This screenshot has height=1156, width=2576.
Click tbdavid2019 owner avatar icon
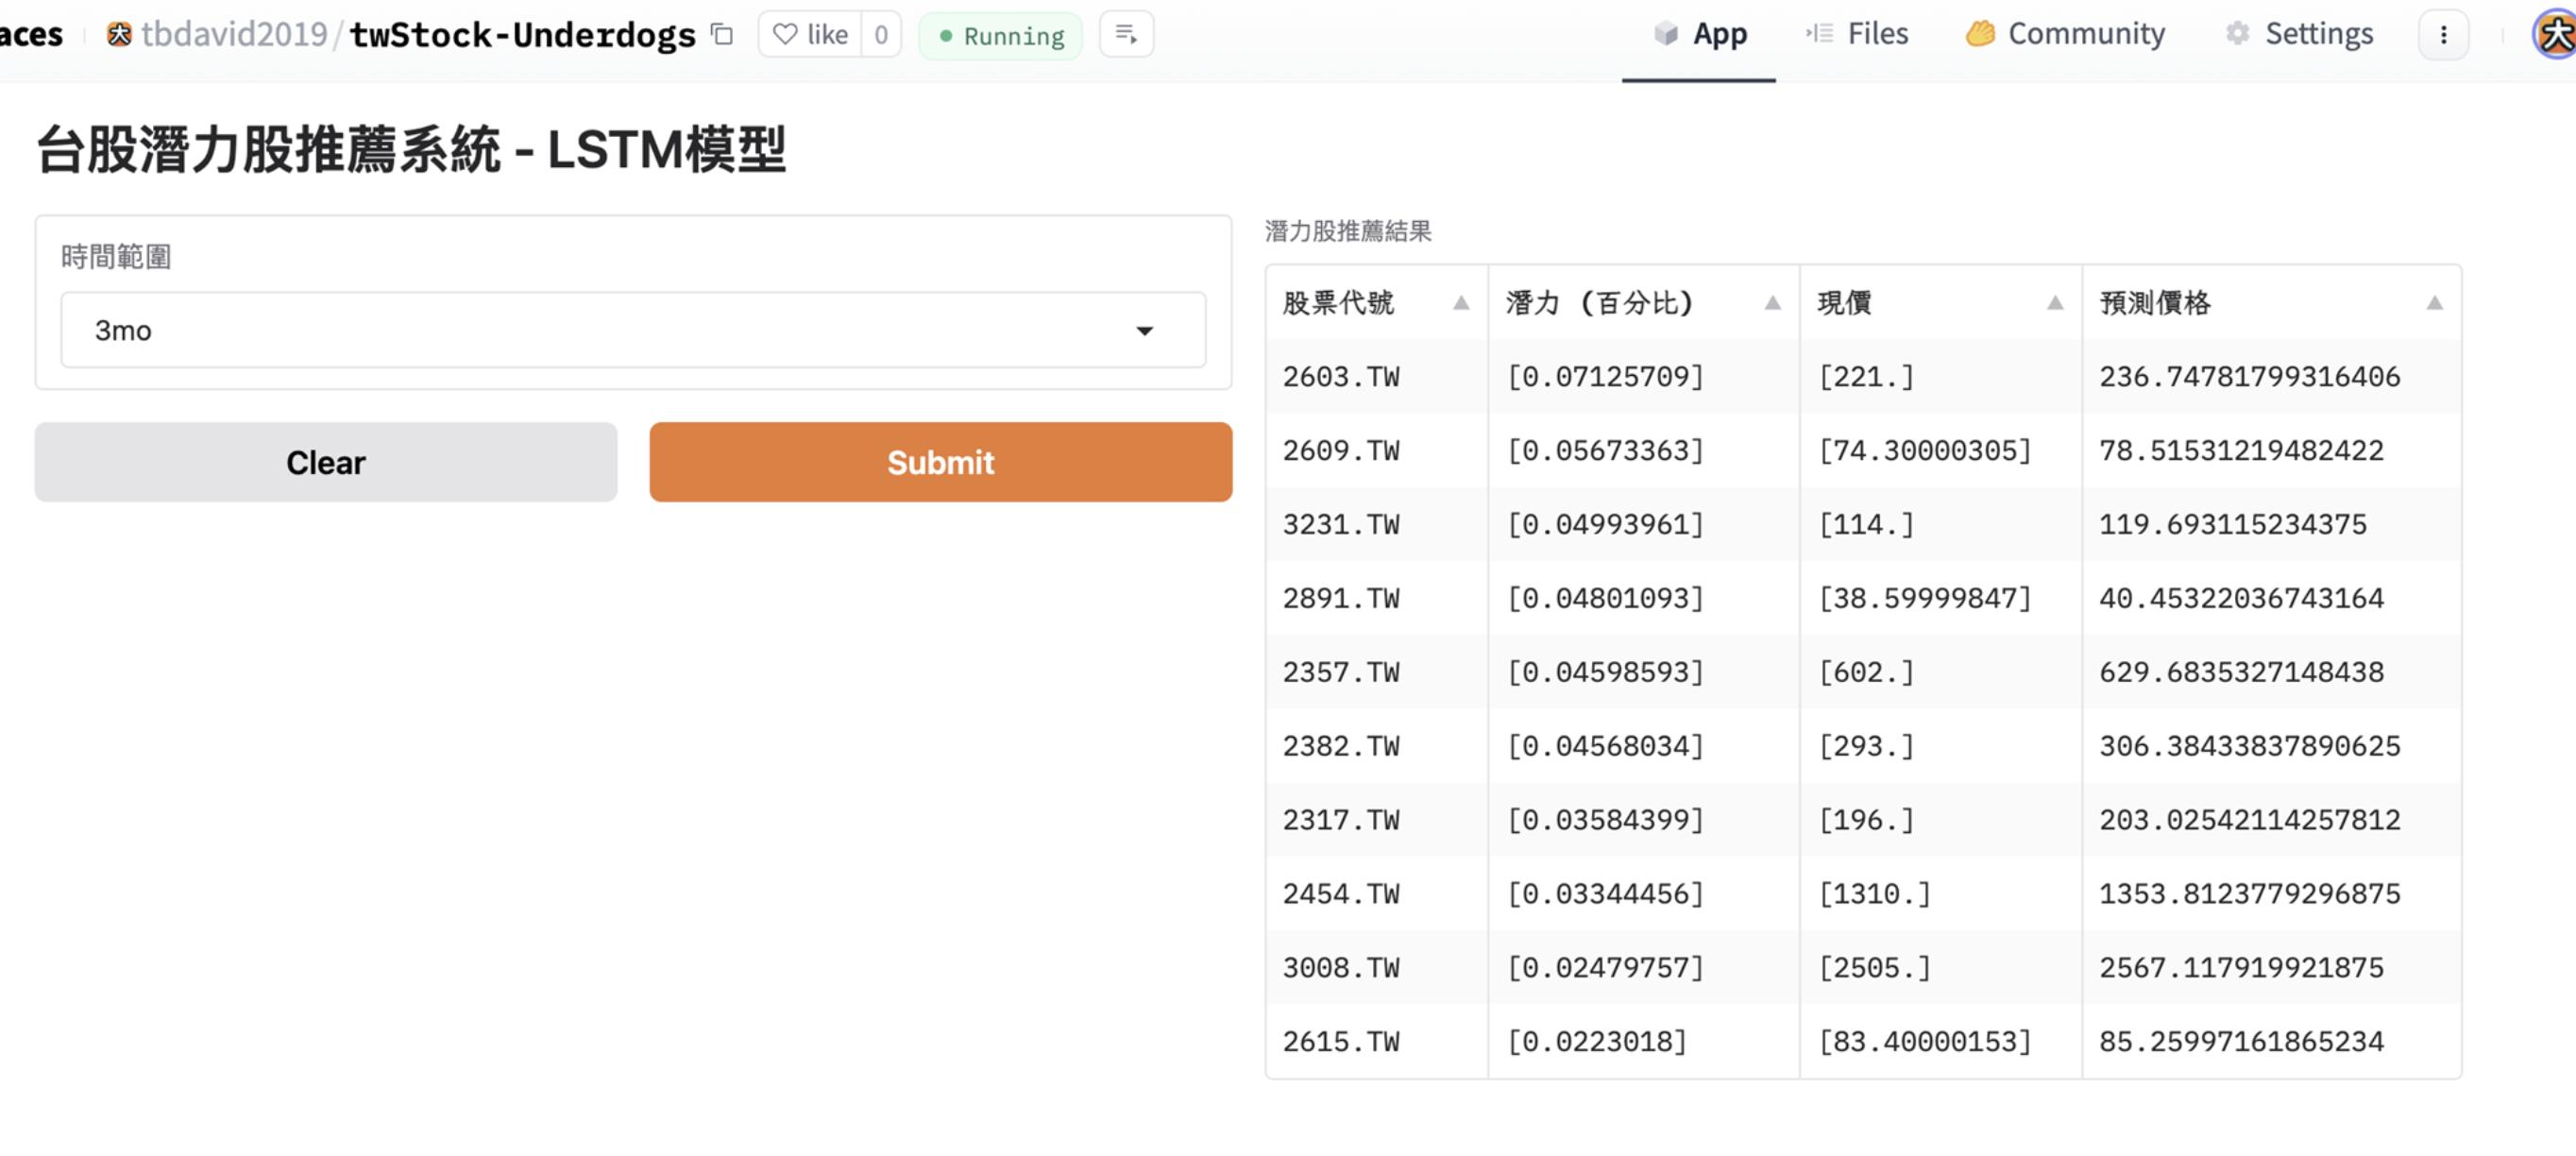point(119,35)
